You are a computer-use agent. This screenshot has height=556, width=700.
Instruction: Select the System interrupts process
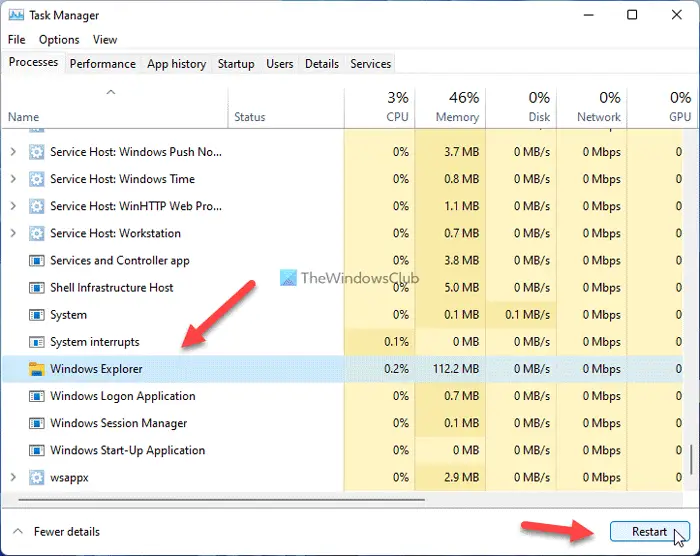coord(342,342)
